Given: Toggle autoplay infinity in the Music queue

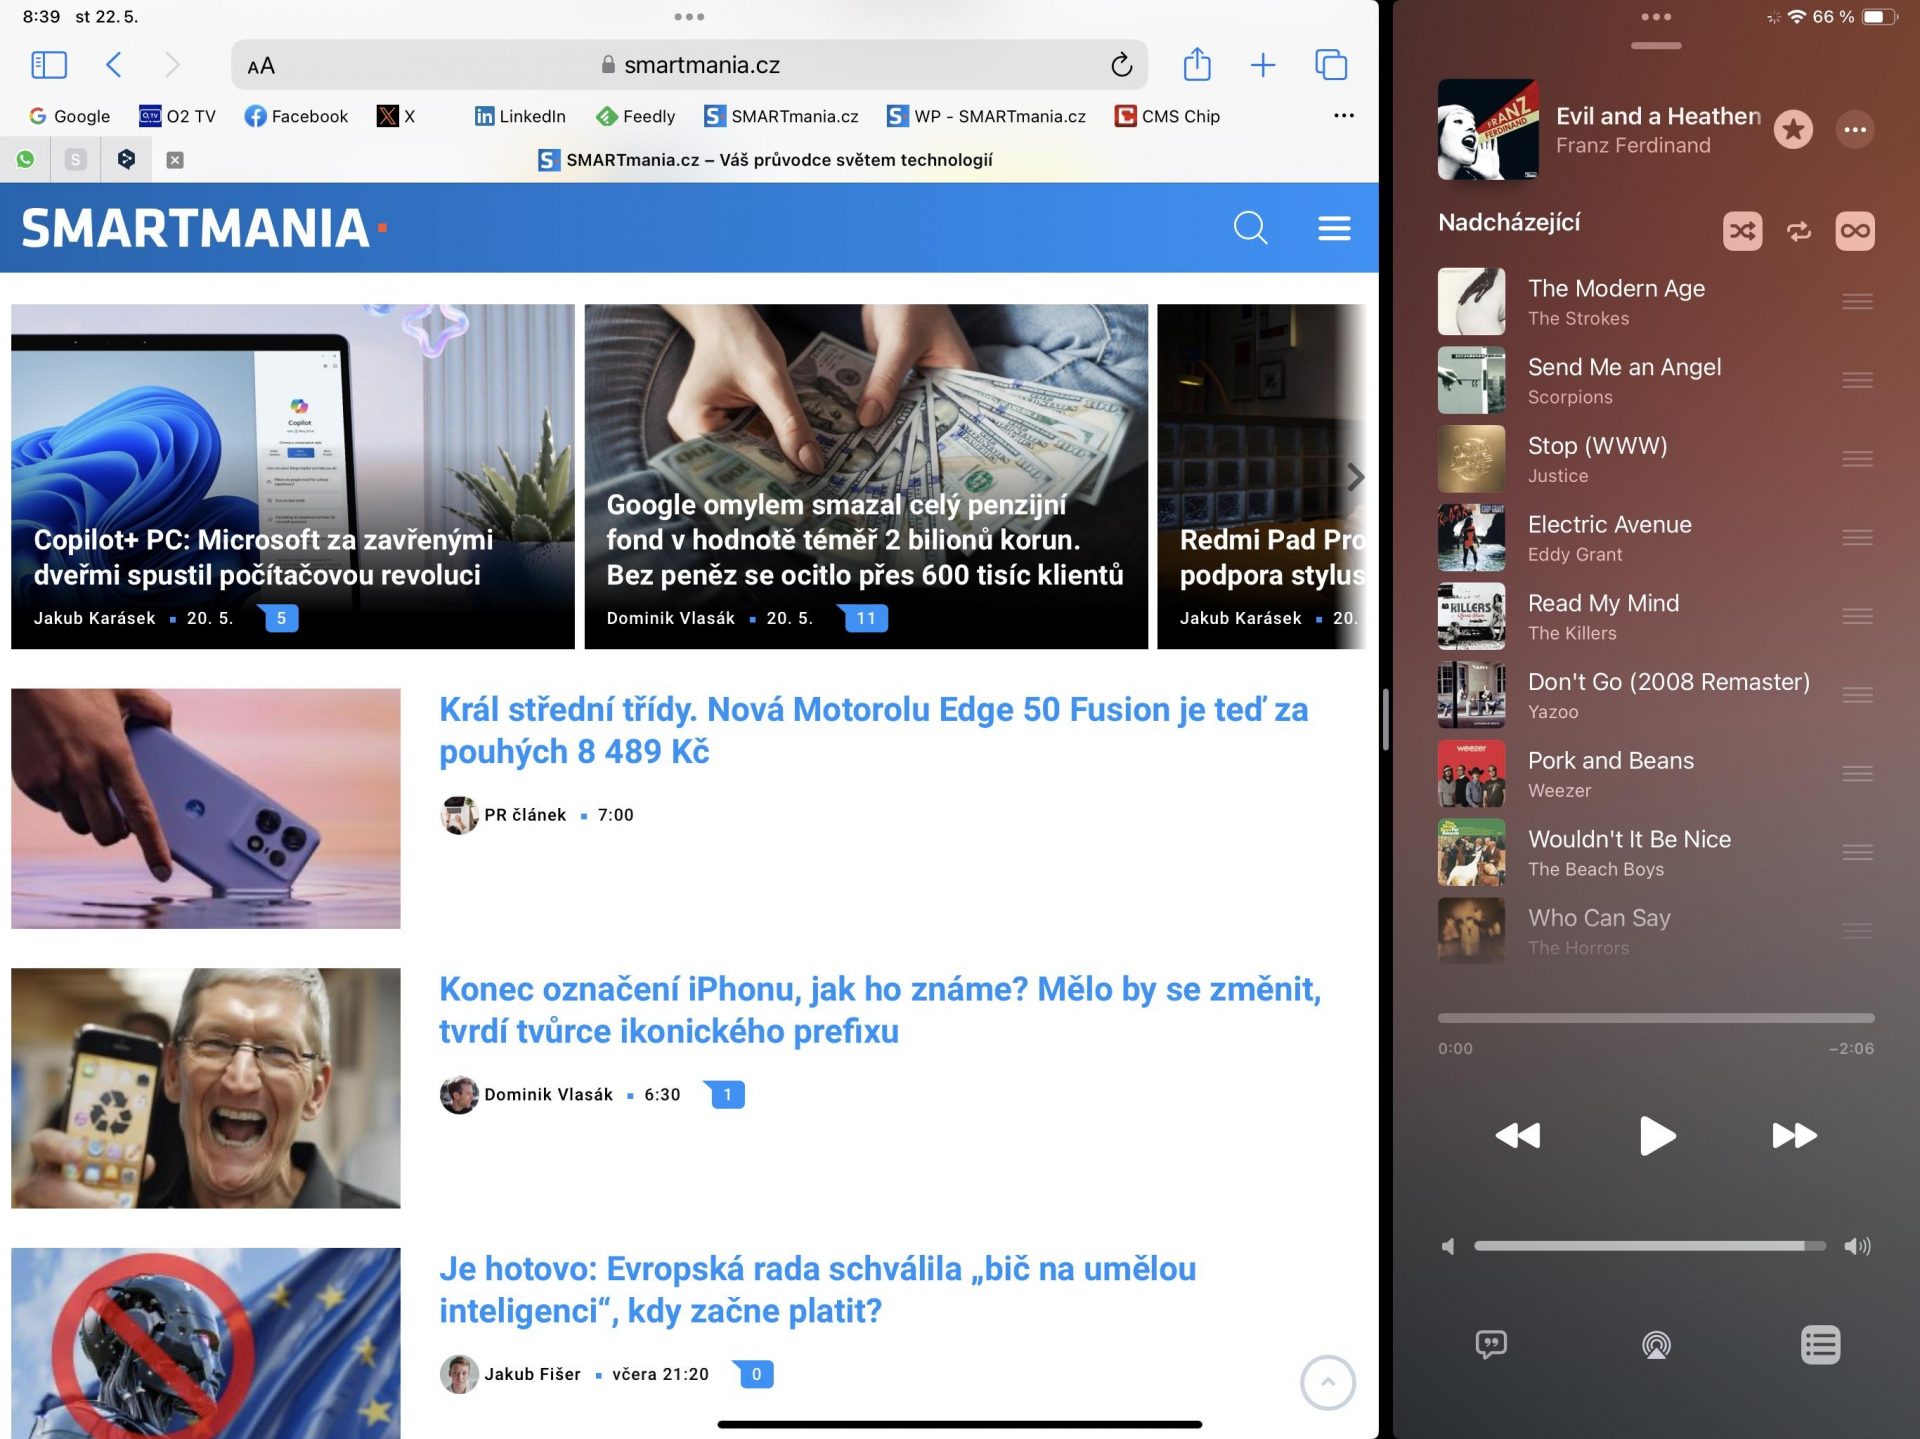Looking at the screenshot, I should click(x=1855, y=231).
